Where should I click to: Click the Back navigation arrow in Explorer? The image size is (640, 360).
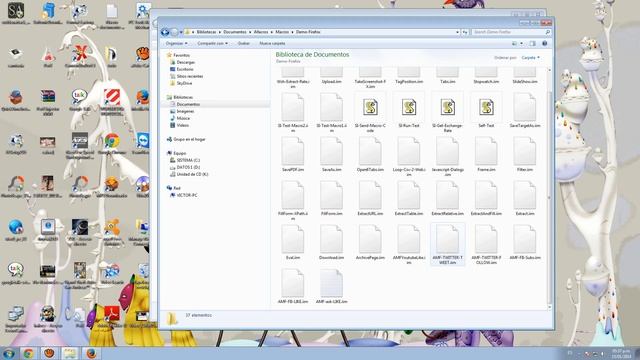tap(165, 32)
